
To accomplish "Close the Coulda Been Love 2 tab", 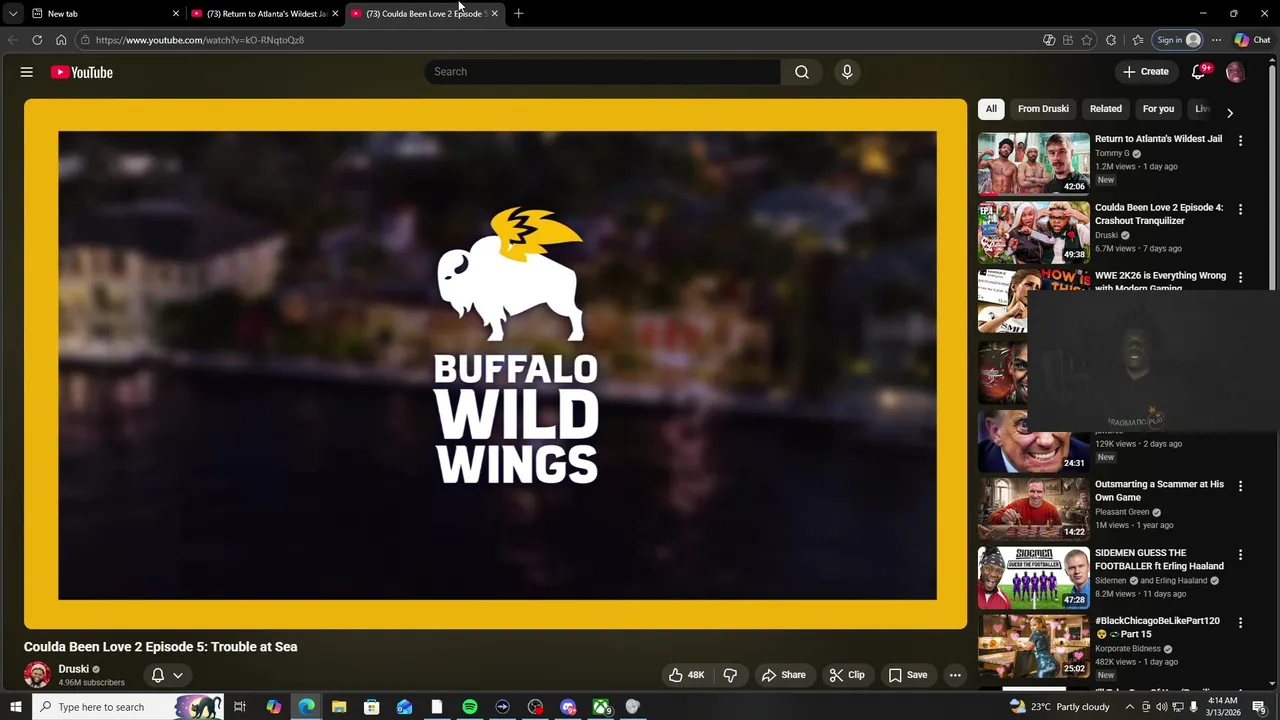I will 494,13.
